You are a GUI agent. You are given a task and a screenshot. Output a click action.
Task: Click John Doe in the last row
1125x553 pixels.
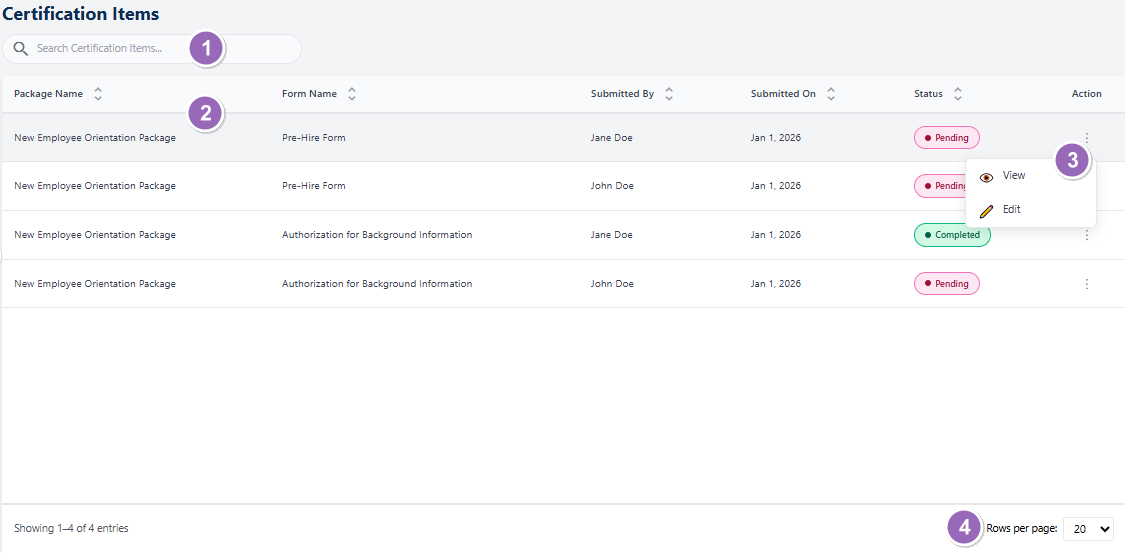612,284
